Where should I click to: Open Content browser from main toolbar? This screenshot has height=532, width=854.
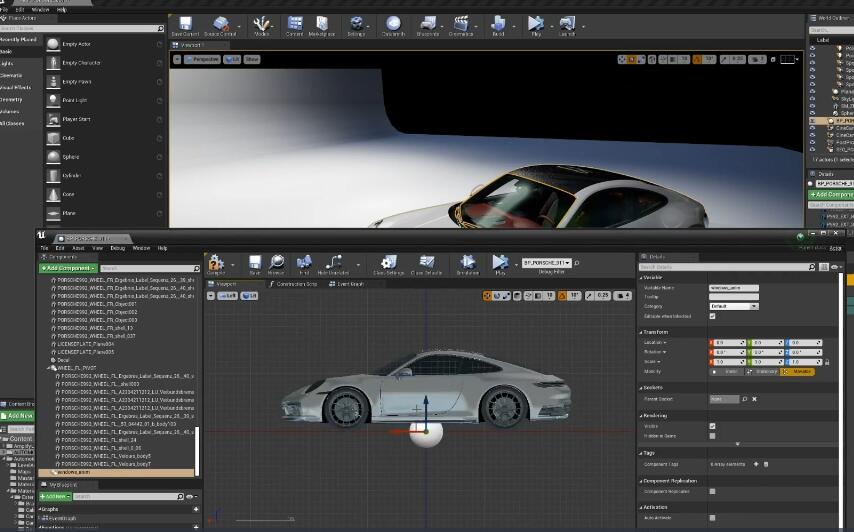click(295, 26)
